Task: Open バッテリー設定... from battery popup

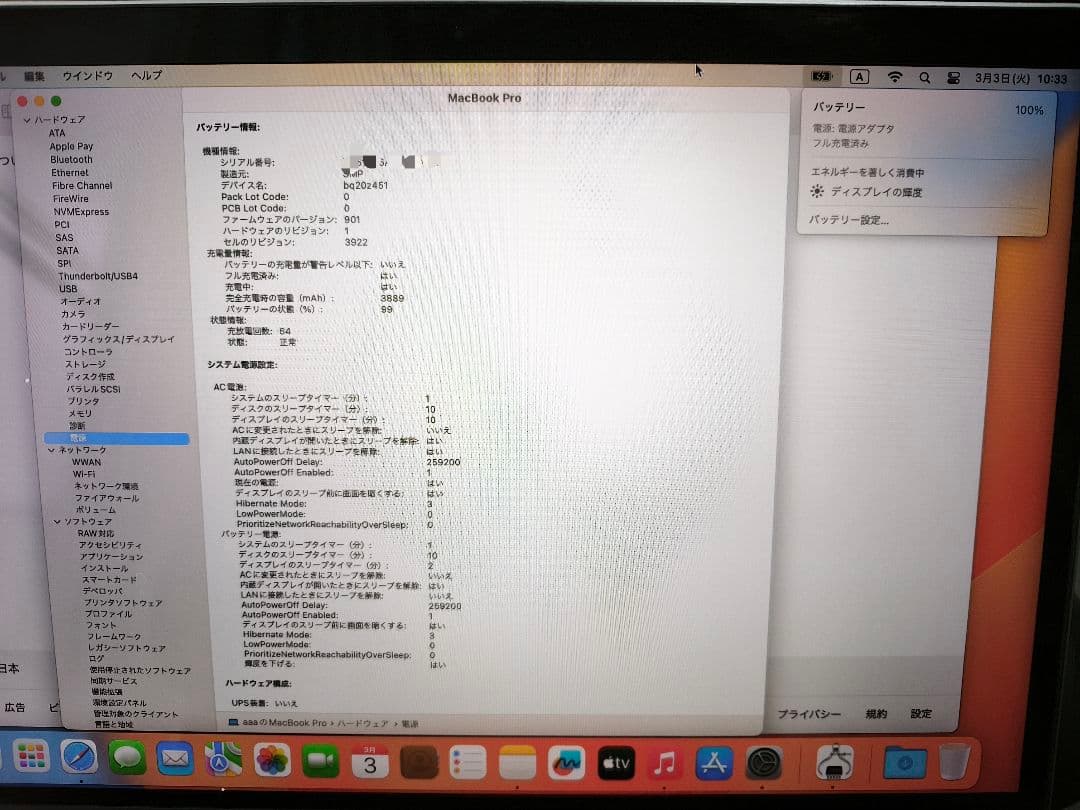Action: tap(849, 220)
